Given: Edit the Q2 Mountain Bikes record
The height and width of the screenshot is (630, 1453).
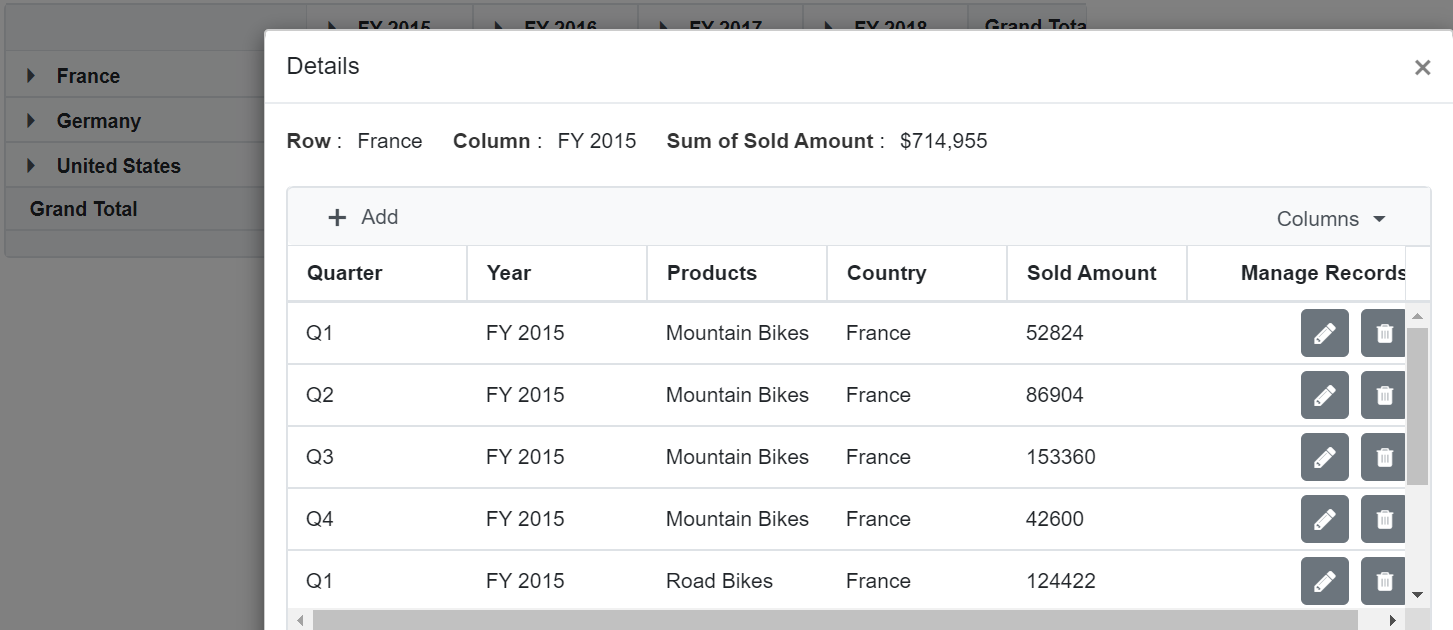Looking at the screenshot, I should tap(1324, 394).
